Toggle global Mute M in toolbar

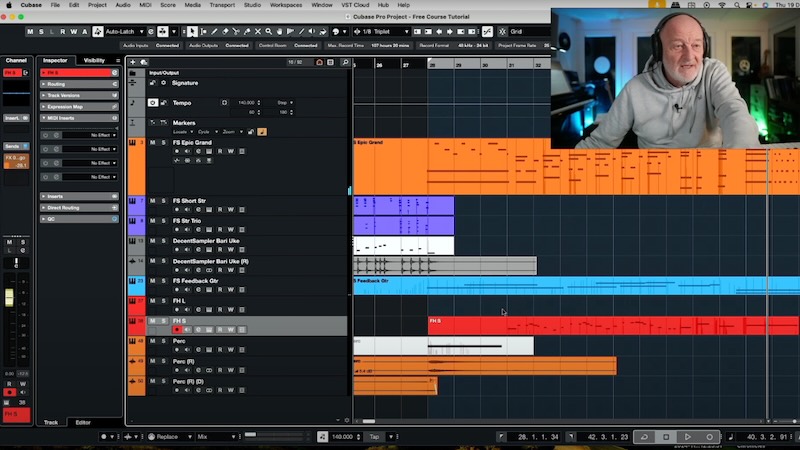(x=30, y=32)
